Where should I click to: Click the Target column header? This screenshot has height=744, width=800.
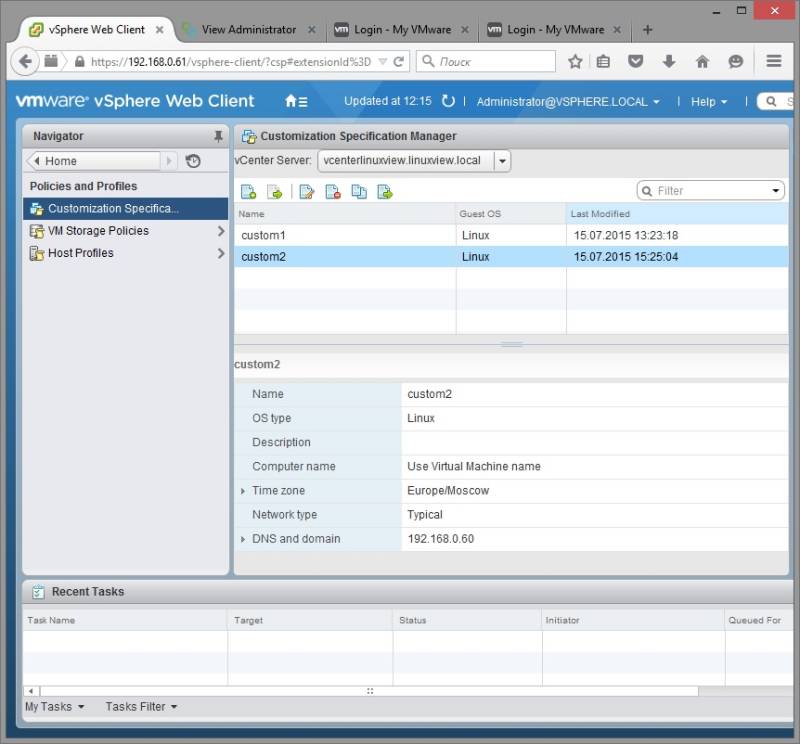(x=310, y=621)
